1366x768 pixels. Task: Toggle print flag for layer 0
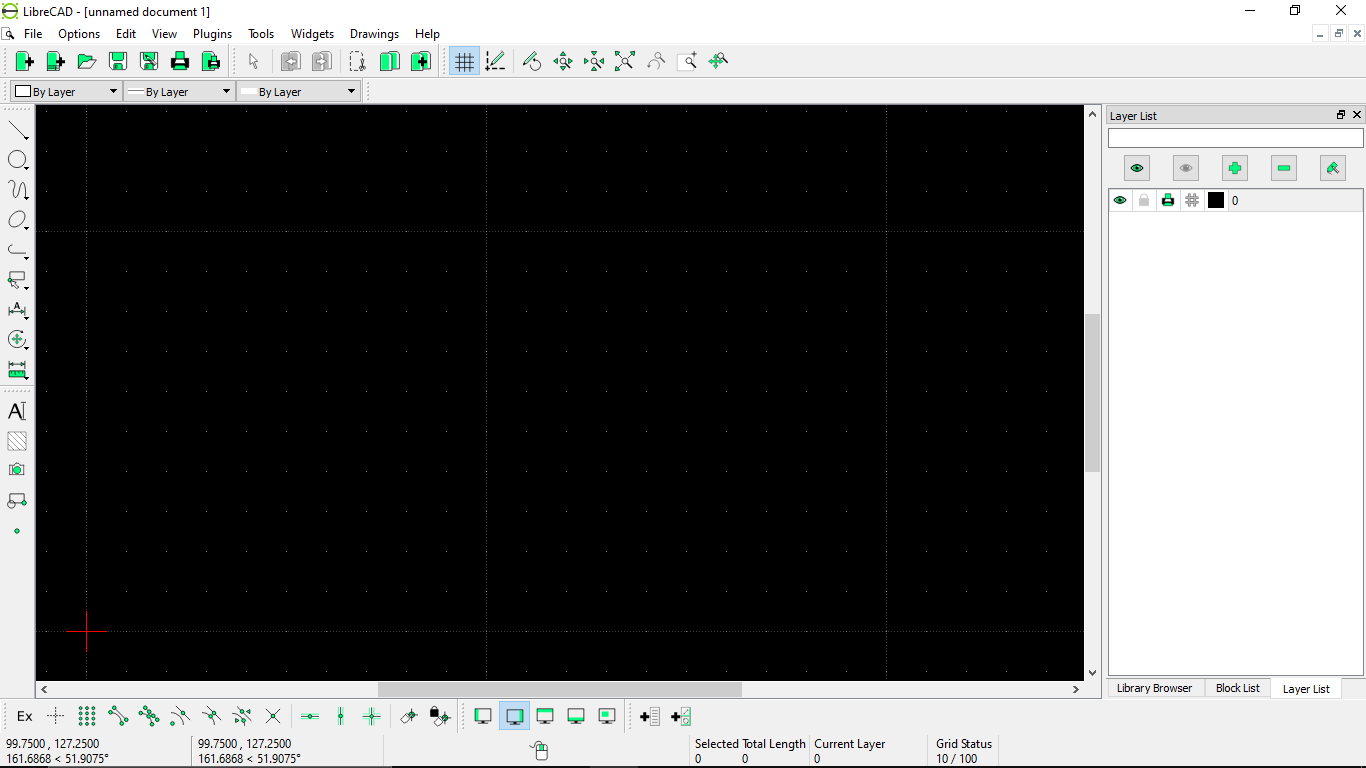pos(1168,200)
